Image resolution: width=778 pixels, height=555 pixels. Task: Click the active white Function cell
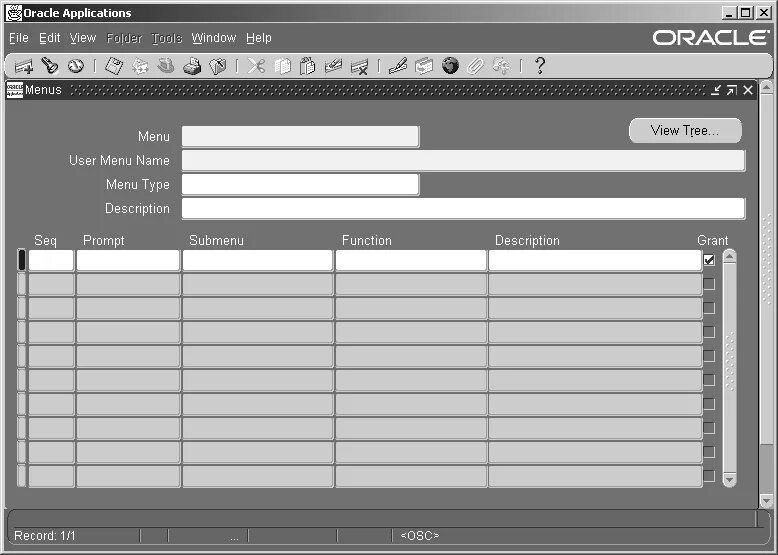coord(411,260)
